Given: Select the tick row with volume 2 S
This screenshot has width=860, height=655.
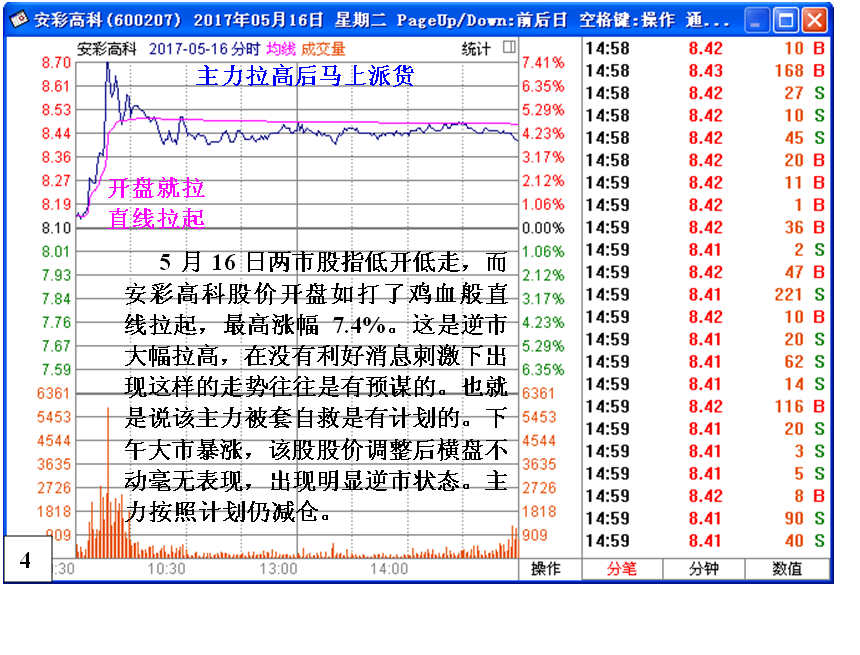Looking at the screenshot, I should pyautogui.click(x=705, y=250).
